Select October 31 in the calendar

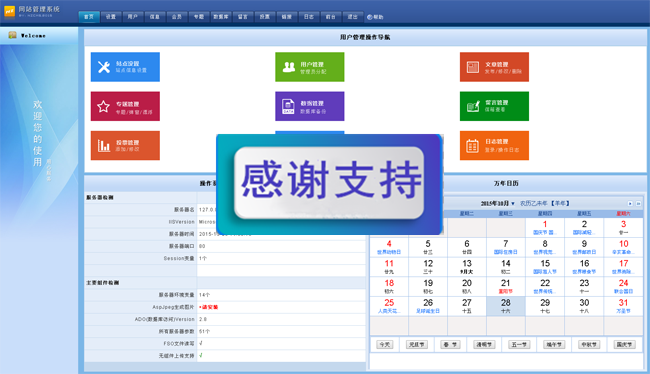[623, 306]
